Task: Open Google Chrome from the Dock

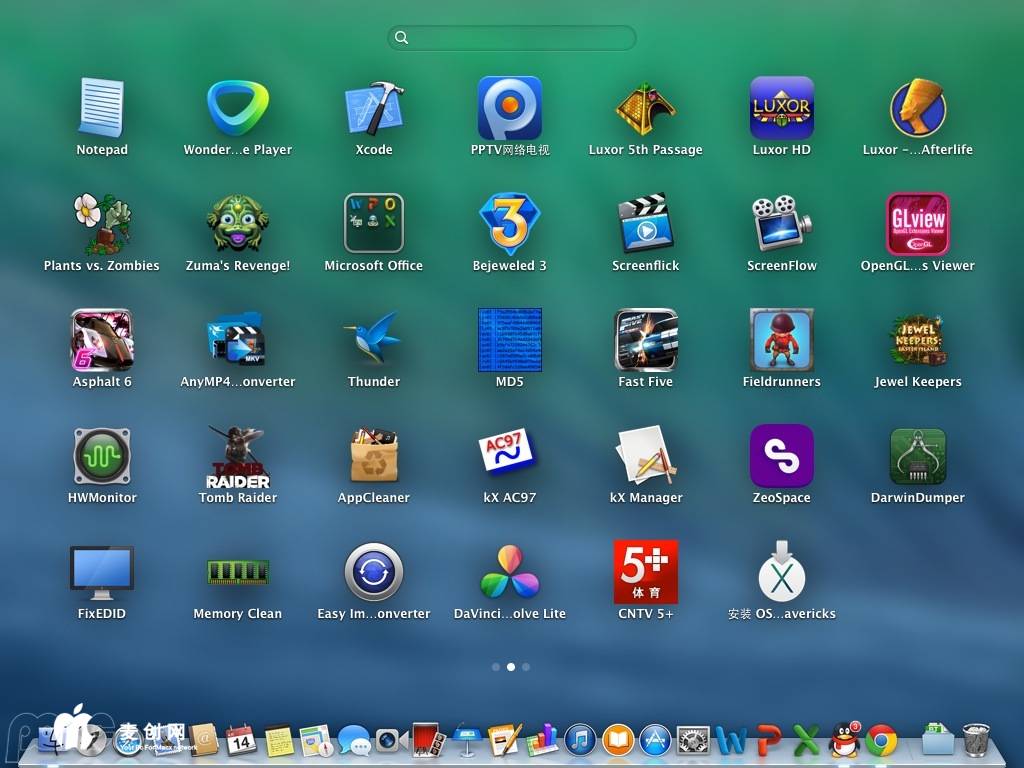Action: coord(881,741)
